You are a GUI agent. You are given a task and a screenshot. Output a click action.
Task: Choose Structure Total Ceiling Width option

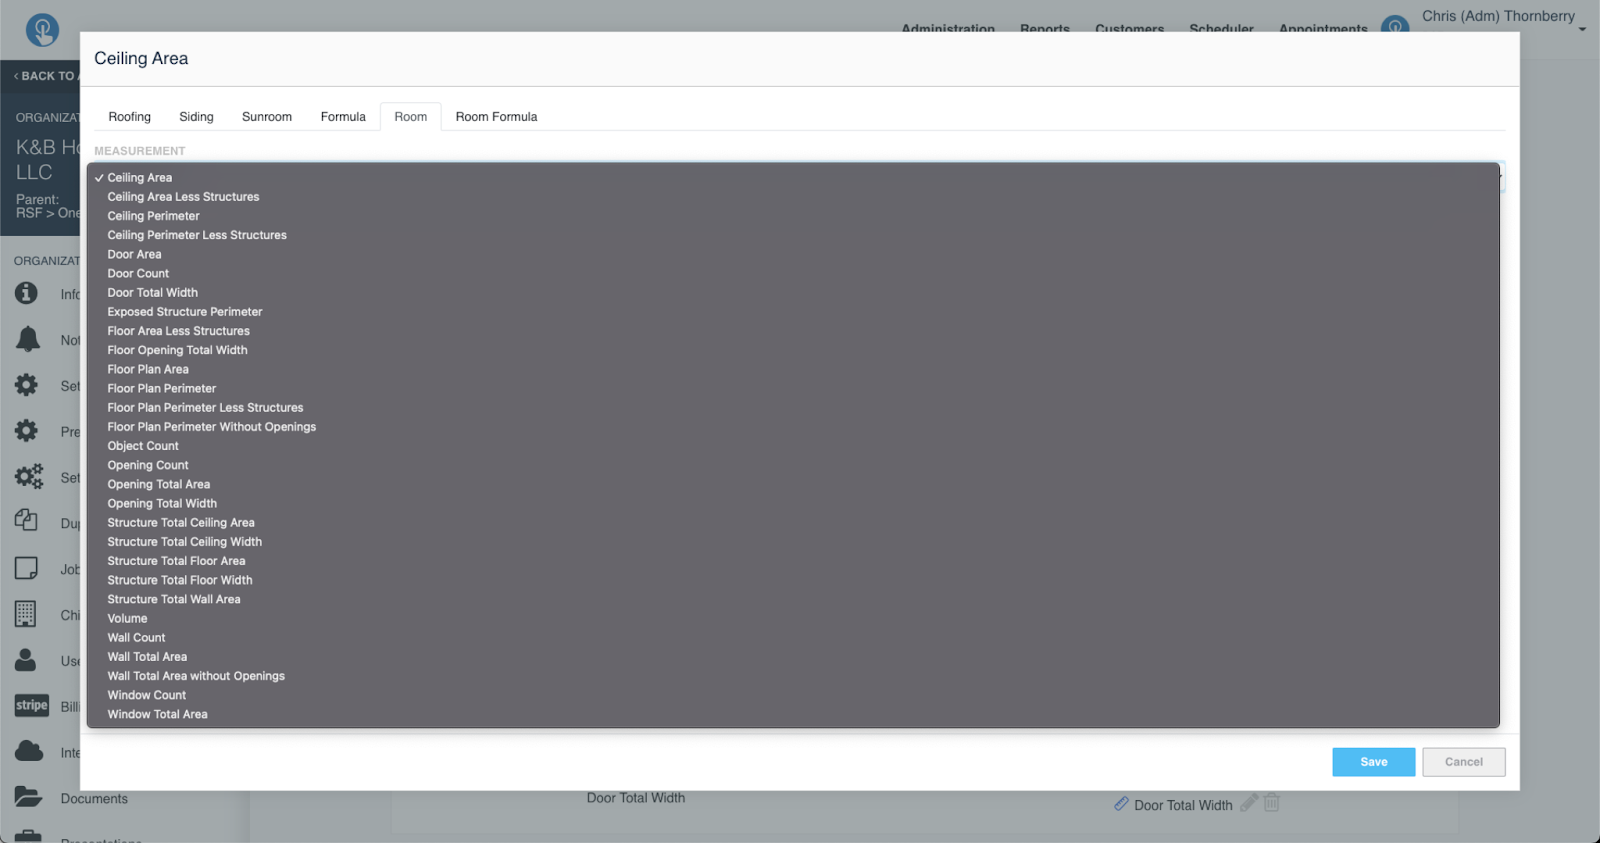[x=793, y=542]
